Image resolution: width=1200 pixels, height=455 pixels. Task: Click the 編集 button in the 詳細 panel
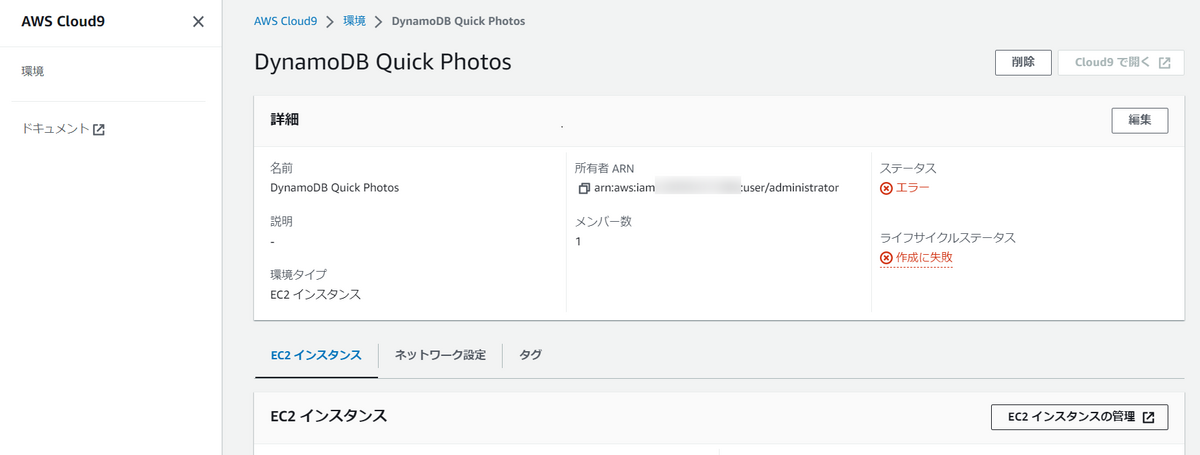1140,120
